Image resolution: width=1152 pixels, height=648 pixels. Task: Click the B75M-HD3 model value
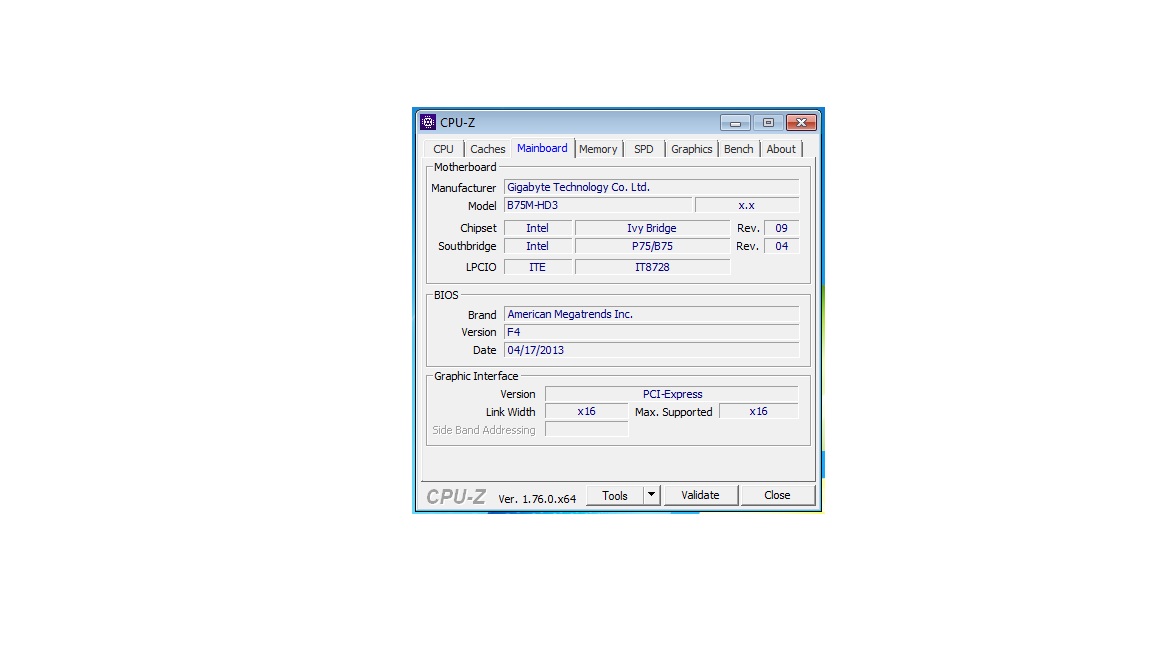click(x=598, y=206)
